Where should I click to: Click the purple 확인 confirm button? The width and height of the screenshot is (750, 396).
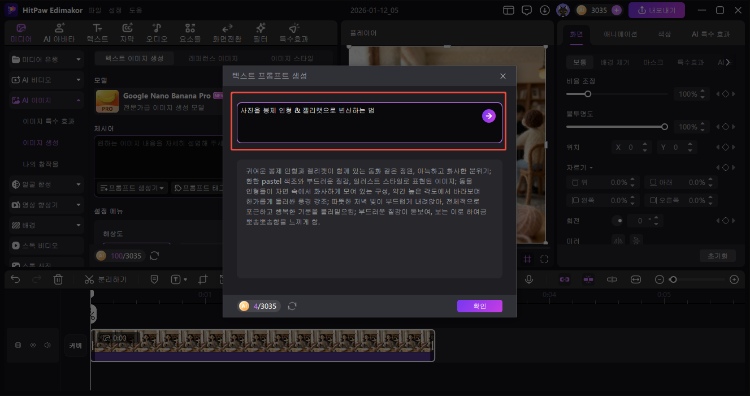pyautogui.click(x=479, y=306)
